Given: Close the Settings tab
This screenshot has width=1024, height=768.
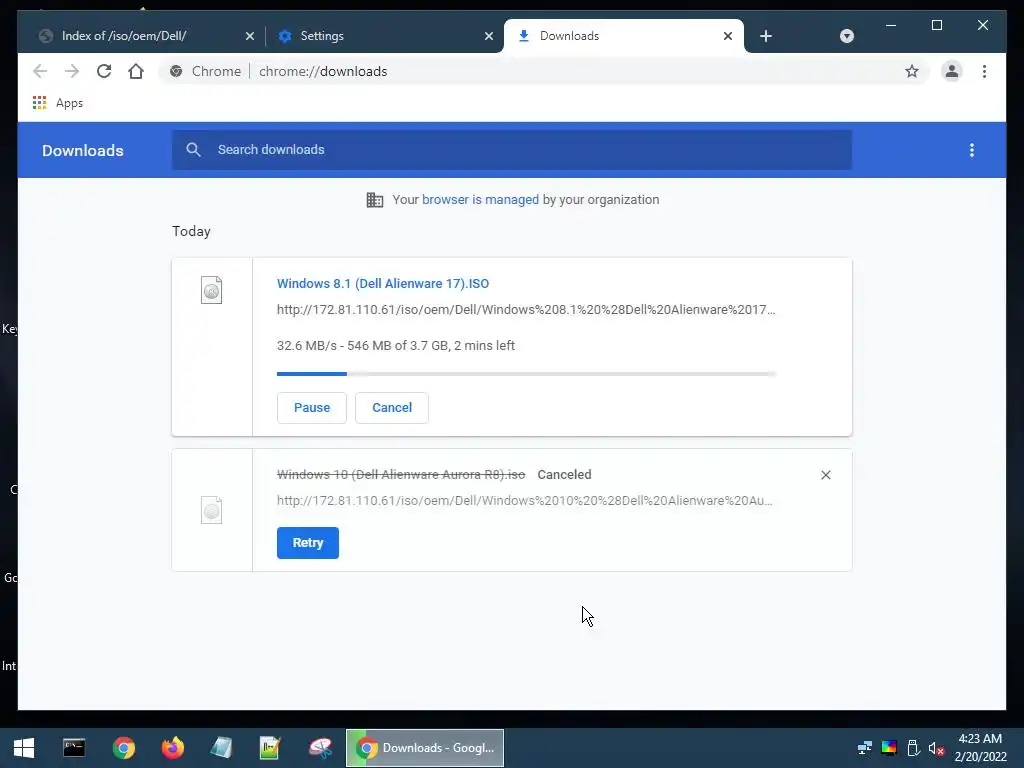Looking at the screenshot, I should 488,36.
